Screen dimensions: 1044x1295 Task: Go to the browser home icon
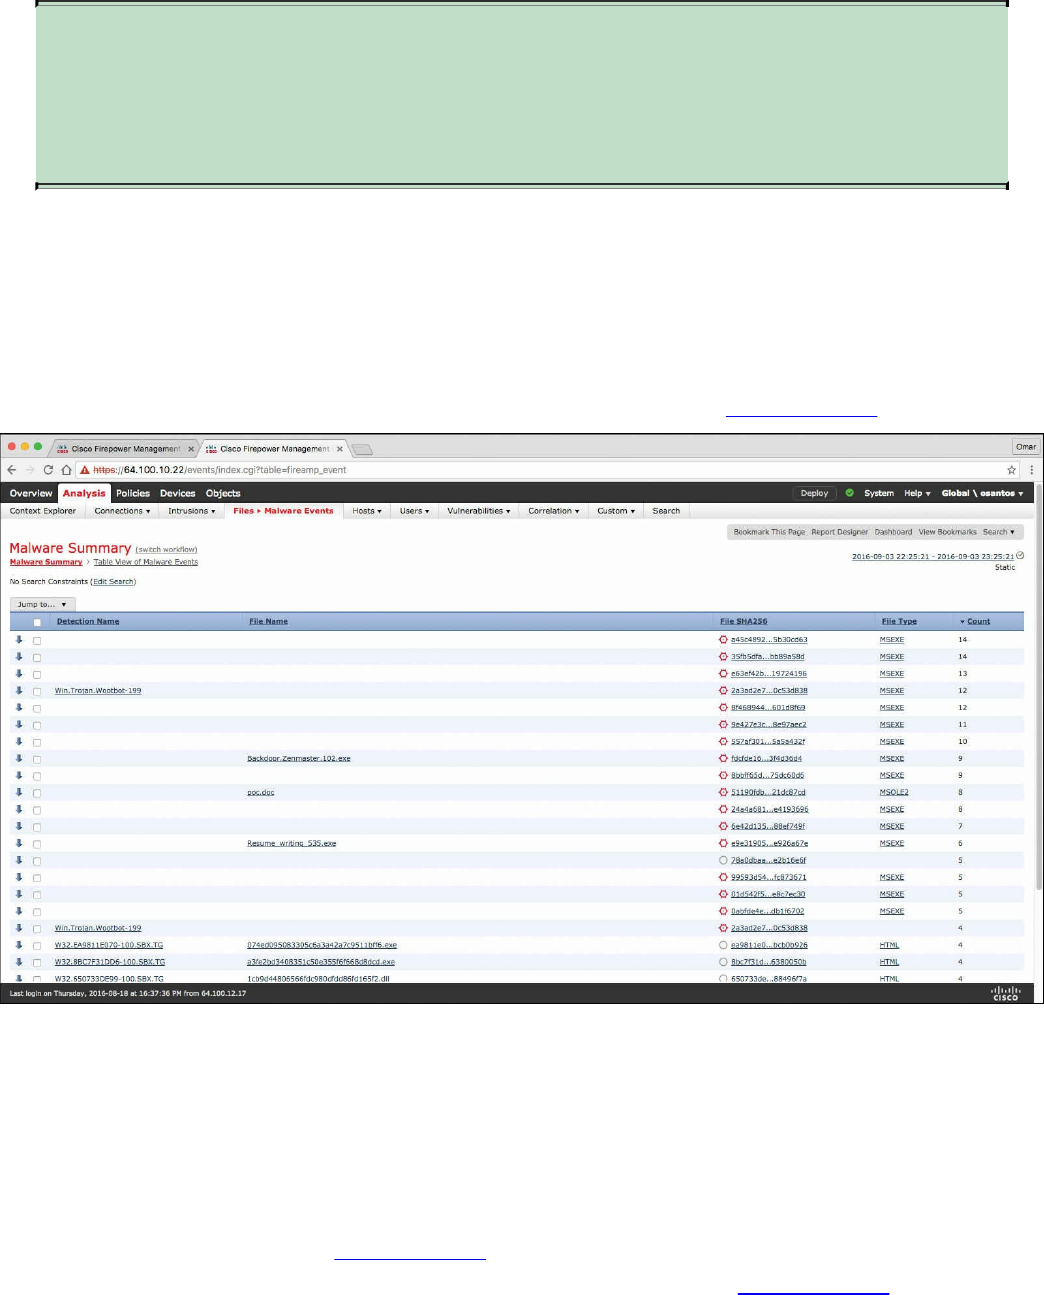65,469
